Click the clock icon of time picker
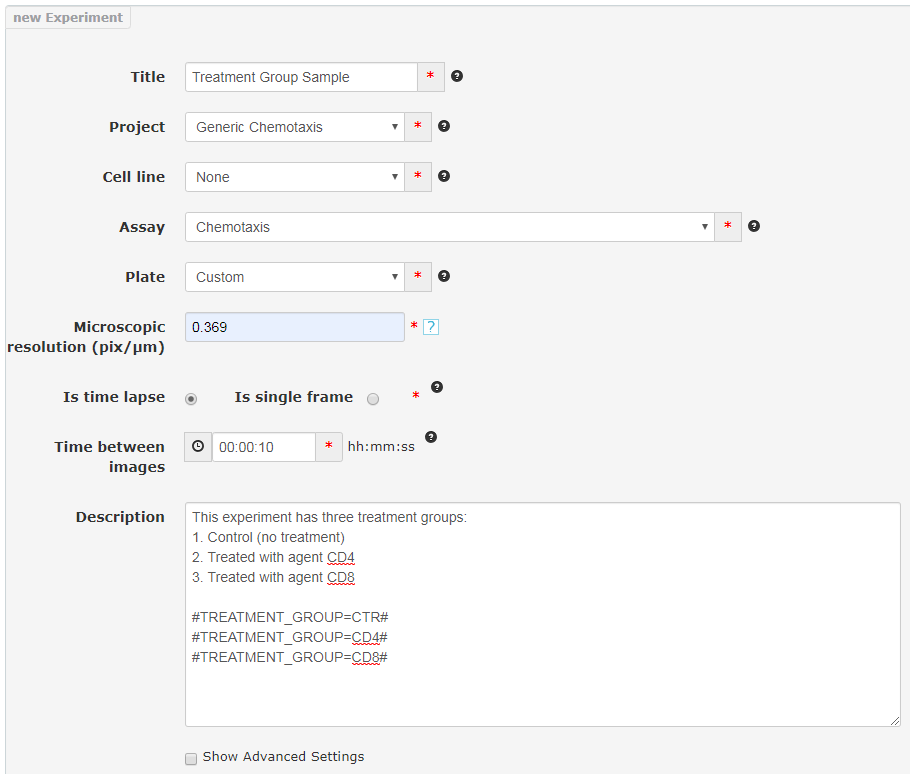 [198, 447]
